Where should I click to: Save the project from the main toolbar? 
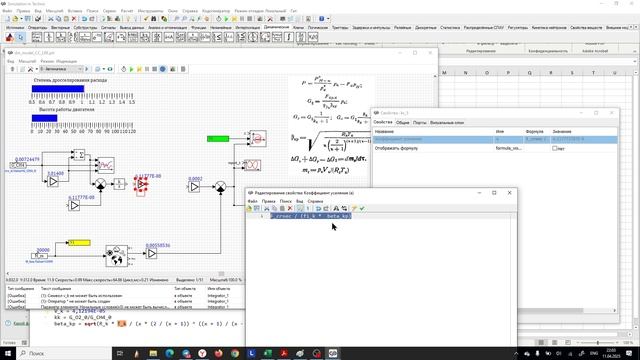(27, 19)
